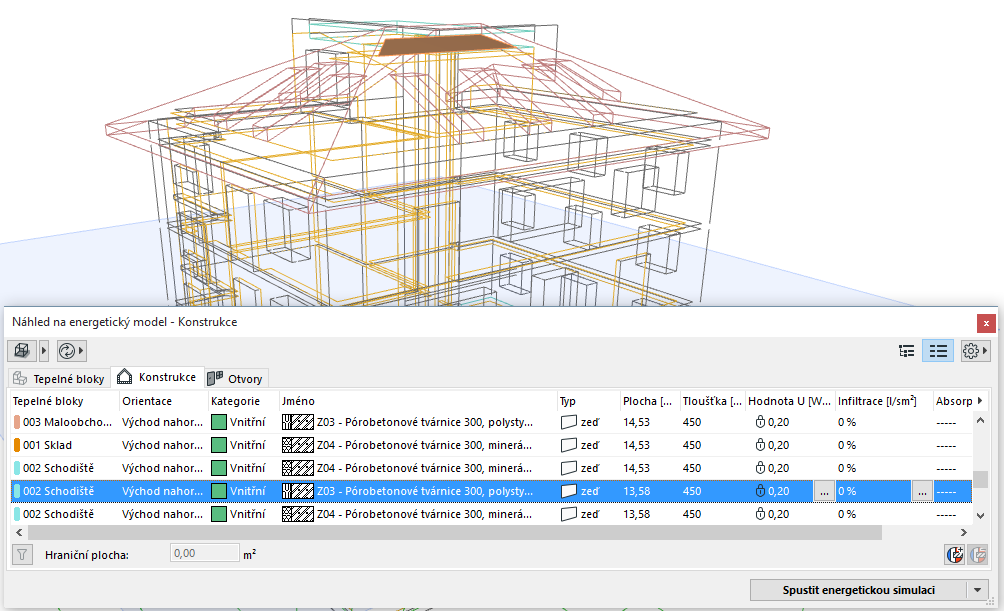The height and width of the screenshot is (611, 1004).
Task: Expand the arrow next to 3D view icon
Action: [44, 351]
